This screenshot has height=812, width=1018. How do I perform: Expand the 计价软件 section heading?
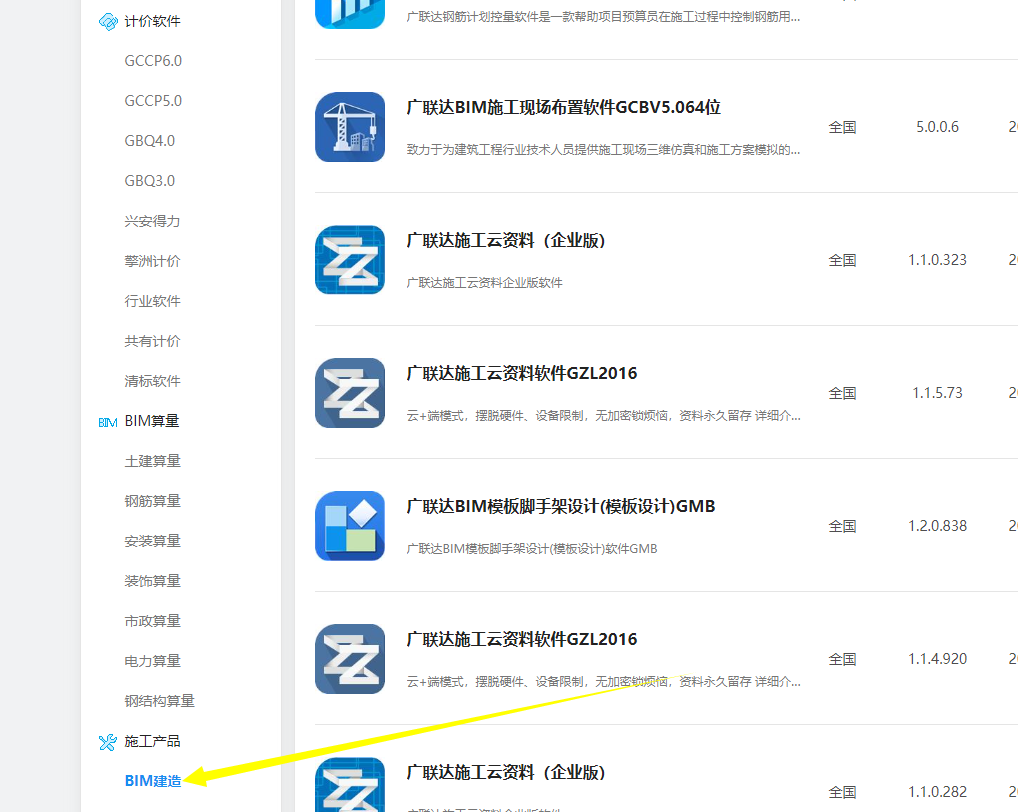pyautogui.click(x=153, y=21)
